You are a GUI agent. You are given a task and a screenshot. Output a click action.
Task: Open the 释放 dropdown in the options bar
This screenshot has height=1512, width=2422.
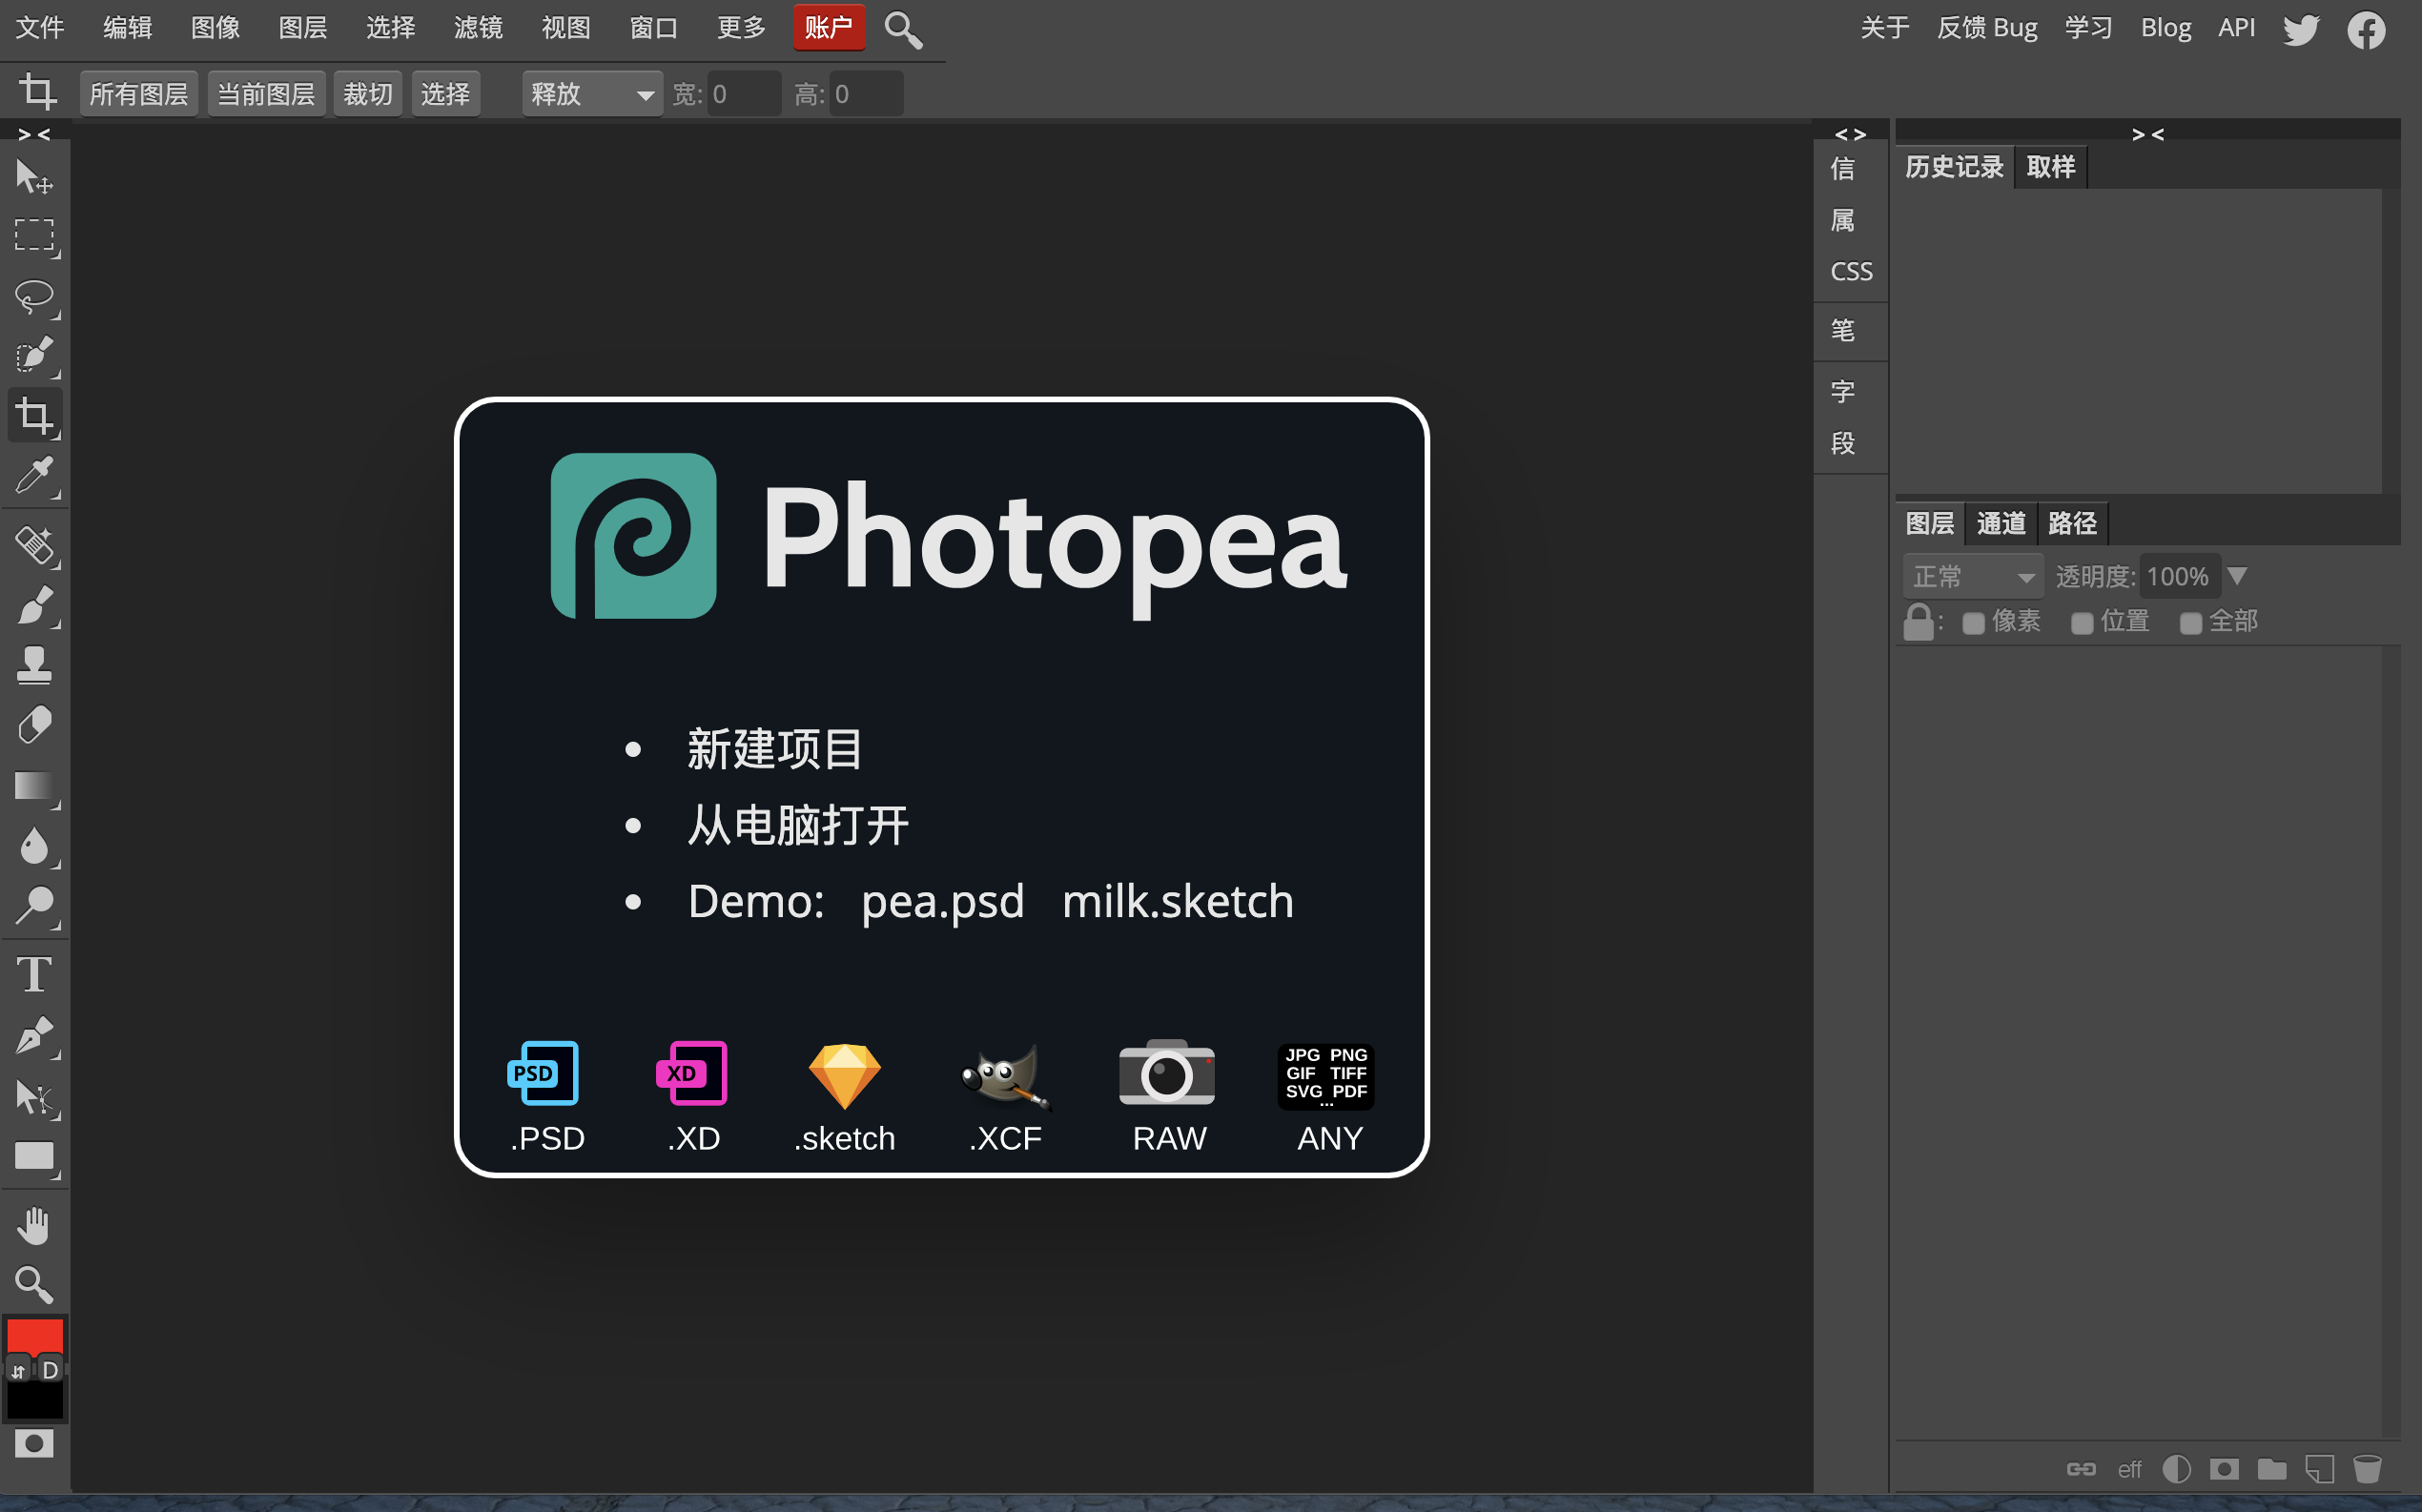coord(592,93)
